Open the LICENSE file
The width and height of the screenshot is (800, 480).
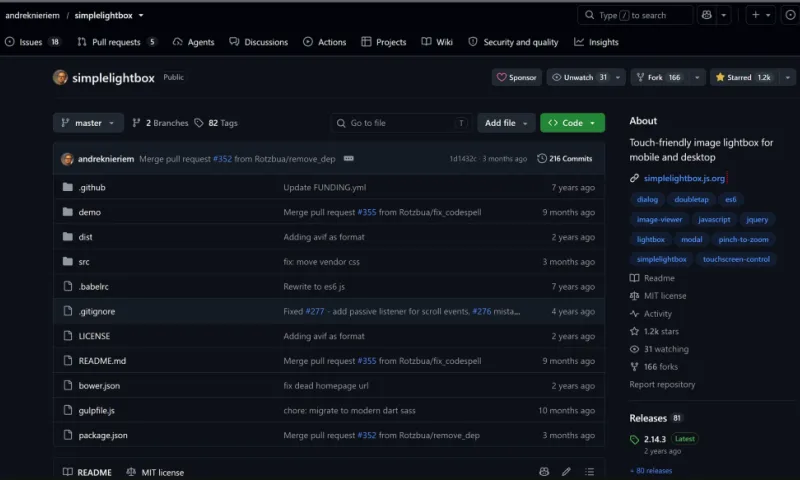[94, 336]
